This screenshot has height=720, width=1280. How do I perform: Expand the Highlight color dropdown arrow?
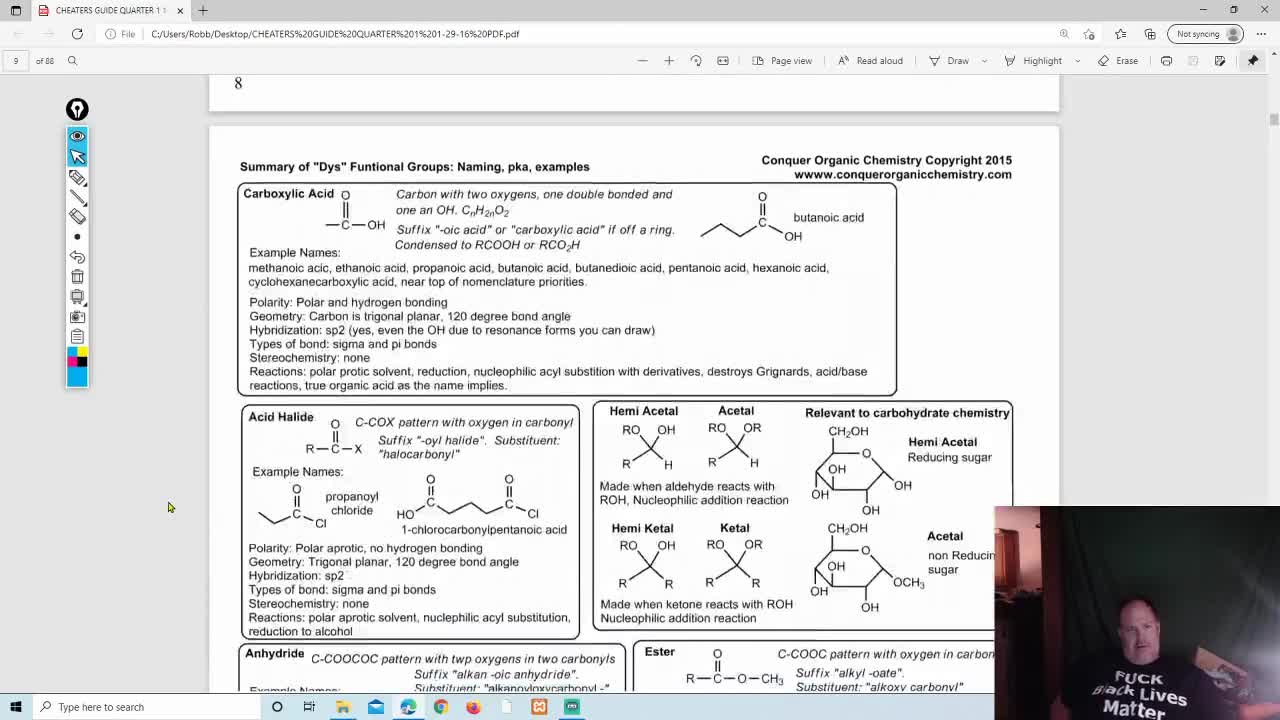[x=1077, y=61]
